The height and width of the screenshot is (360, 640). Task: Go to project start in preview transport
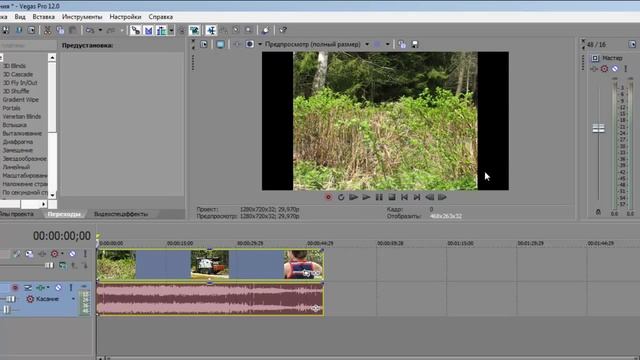pos(404,197)
